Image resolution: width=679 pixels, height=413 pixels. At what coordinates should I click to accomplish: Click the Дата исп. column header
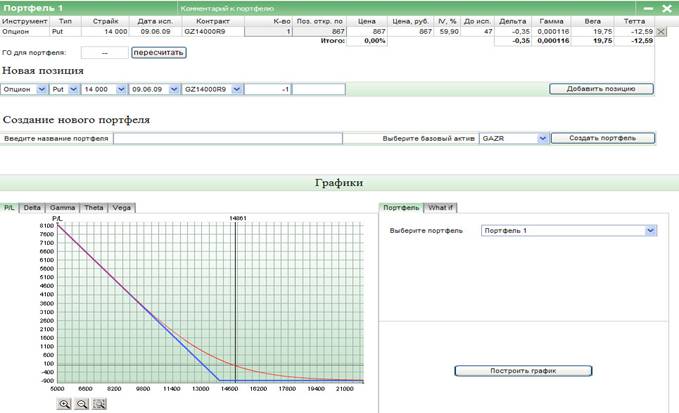click(x=155, y=21)
